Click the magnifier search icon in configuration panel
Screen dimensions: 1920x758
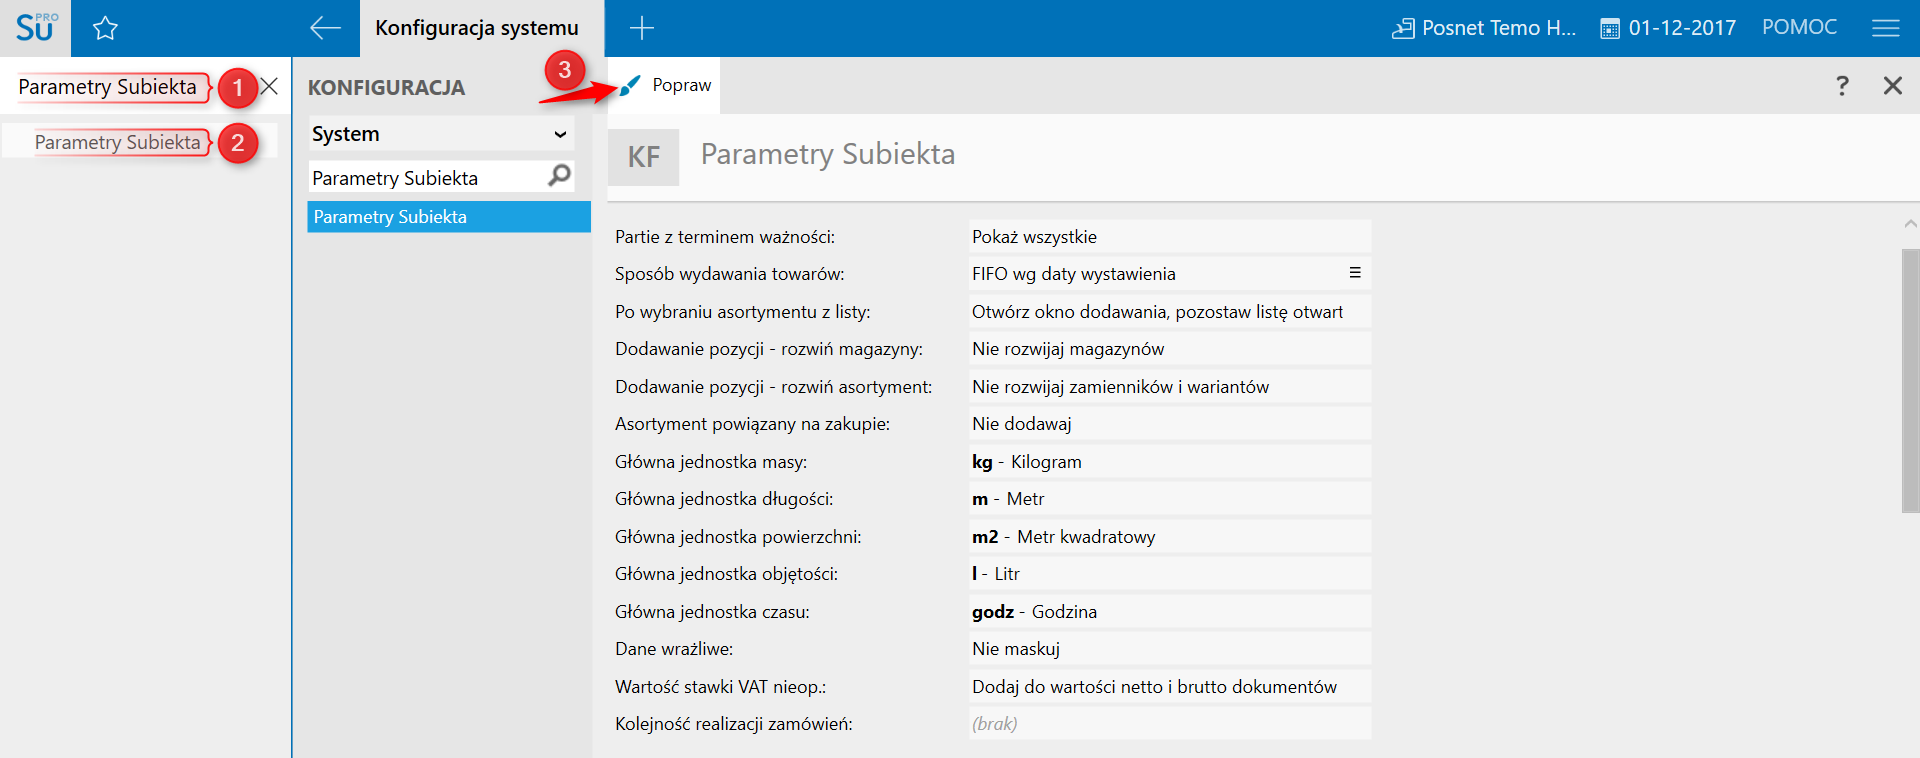(560, 176)
